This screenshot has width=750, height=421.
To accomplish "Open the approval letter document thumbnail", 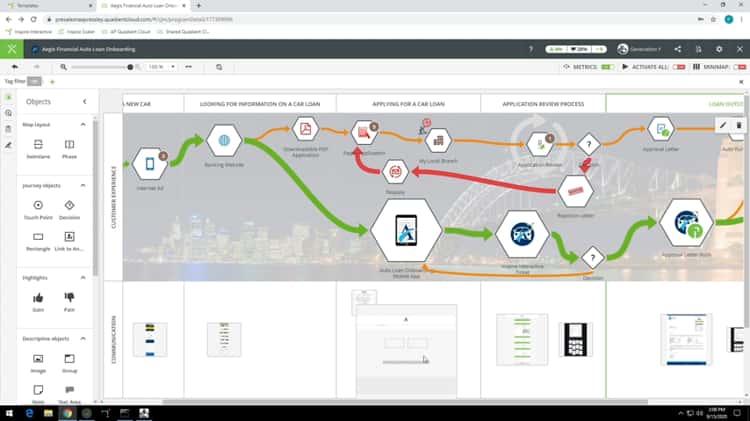I will click(686, 340).
